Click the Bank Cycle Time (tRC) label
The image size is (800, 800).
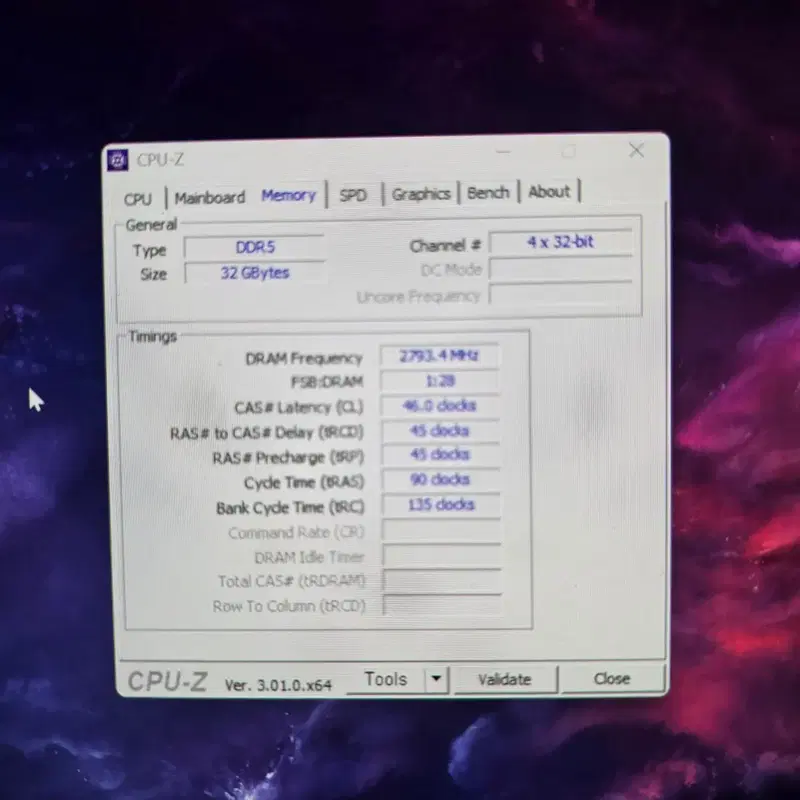(290, 508)
